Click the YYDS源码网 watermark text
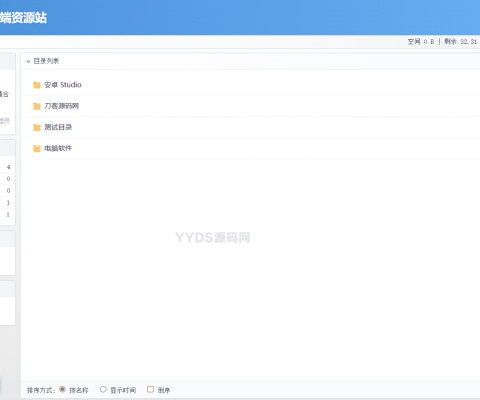 (x=213, y=238)
